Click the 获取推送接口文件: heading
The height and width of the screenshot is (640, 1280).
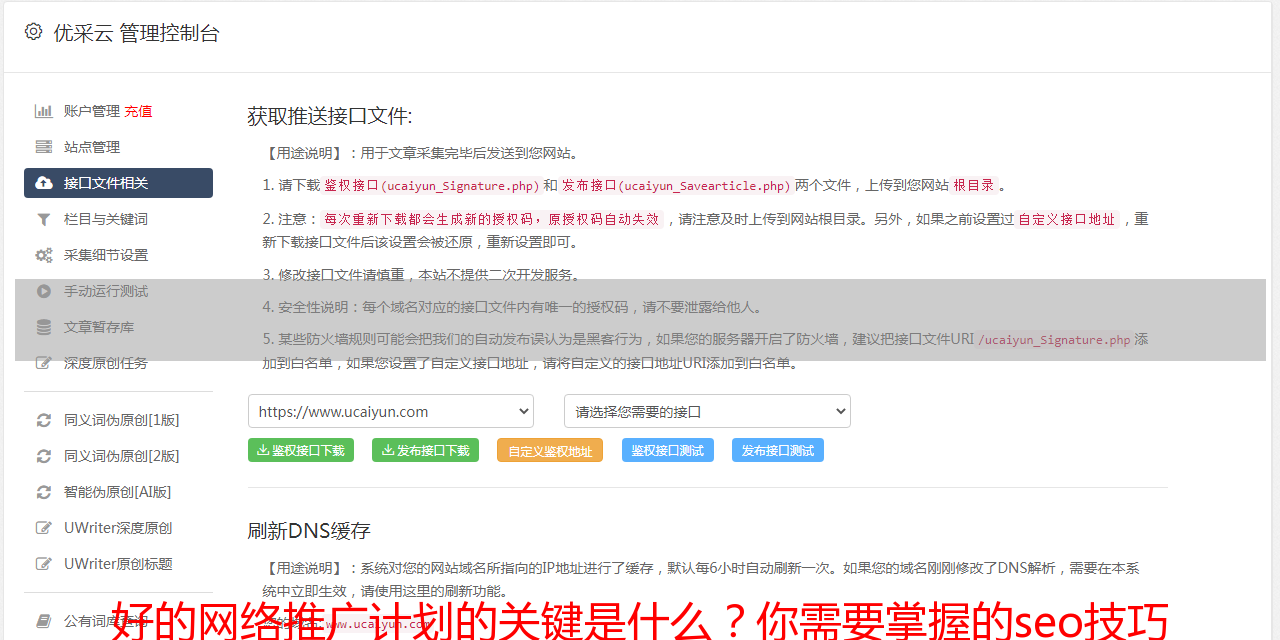(x=330, y=116)
